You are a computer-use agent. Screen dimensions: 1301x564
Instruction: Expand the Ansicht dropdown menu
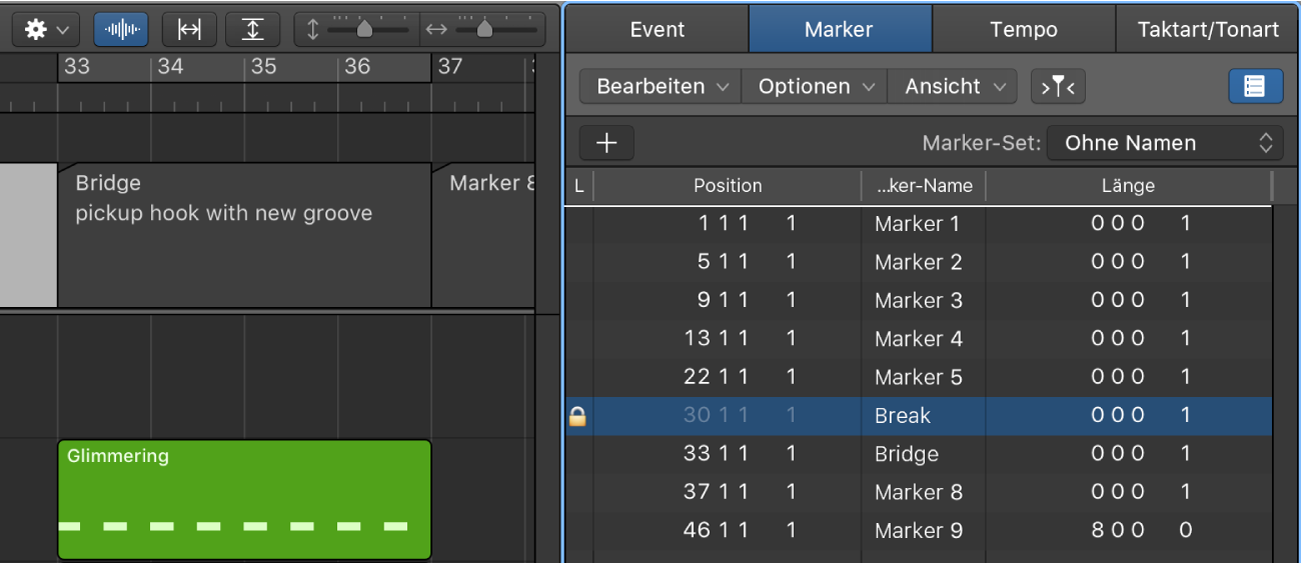[x=953, y=87]
